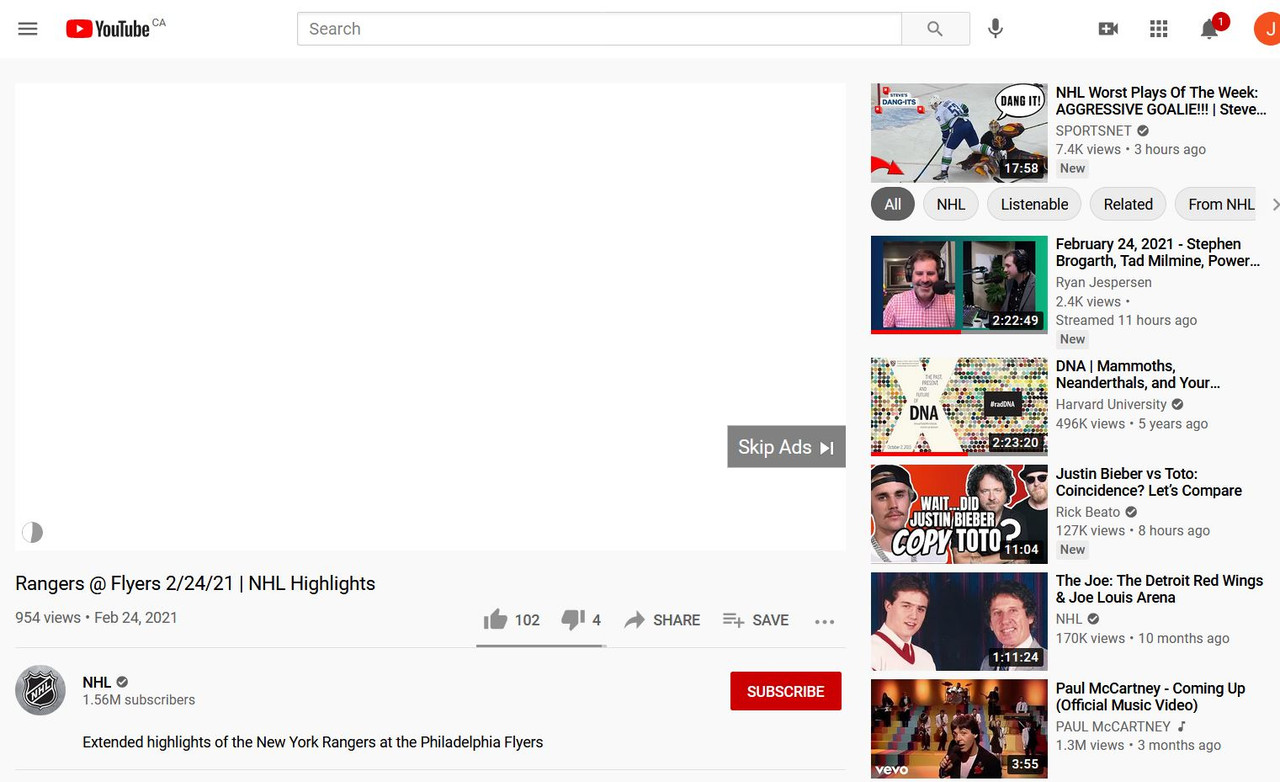Image resolution: width=1280 pixels, height=782 pixels.
Task: Open NHL Worst Plays thumbnail
Action: pyautogui.click(x=959, y=133)
